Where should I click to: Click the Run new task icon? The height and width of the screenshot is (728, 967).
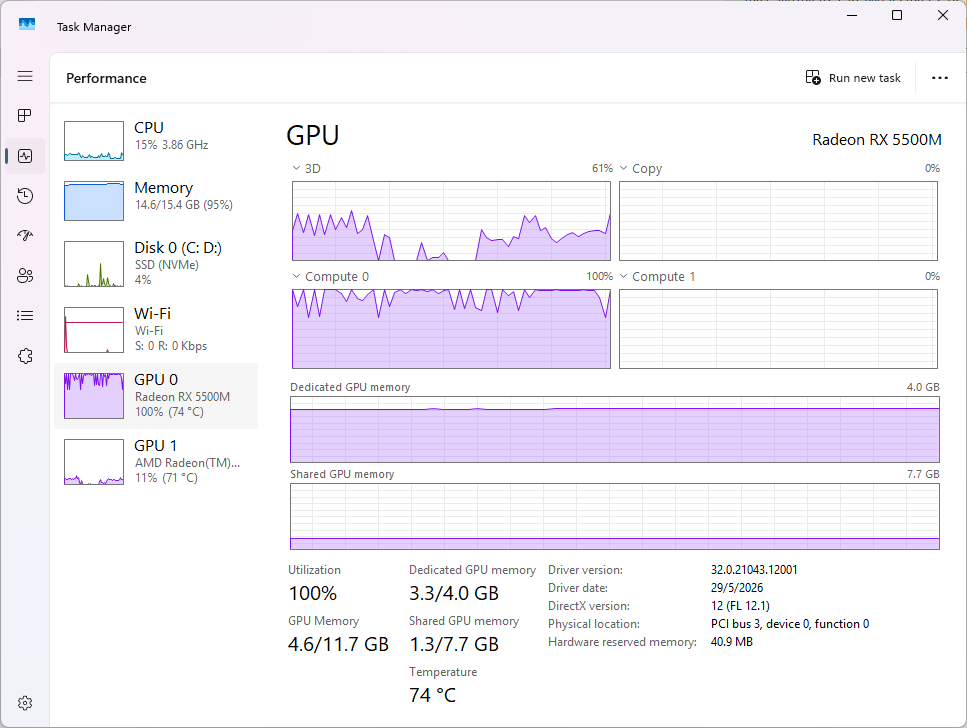(813, 78)
